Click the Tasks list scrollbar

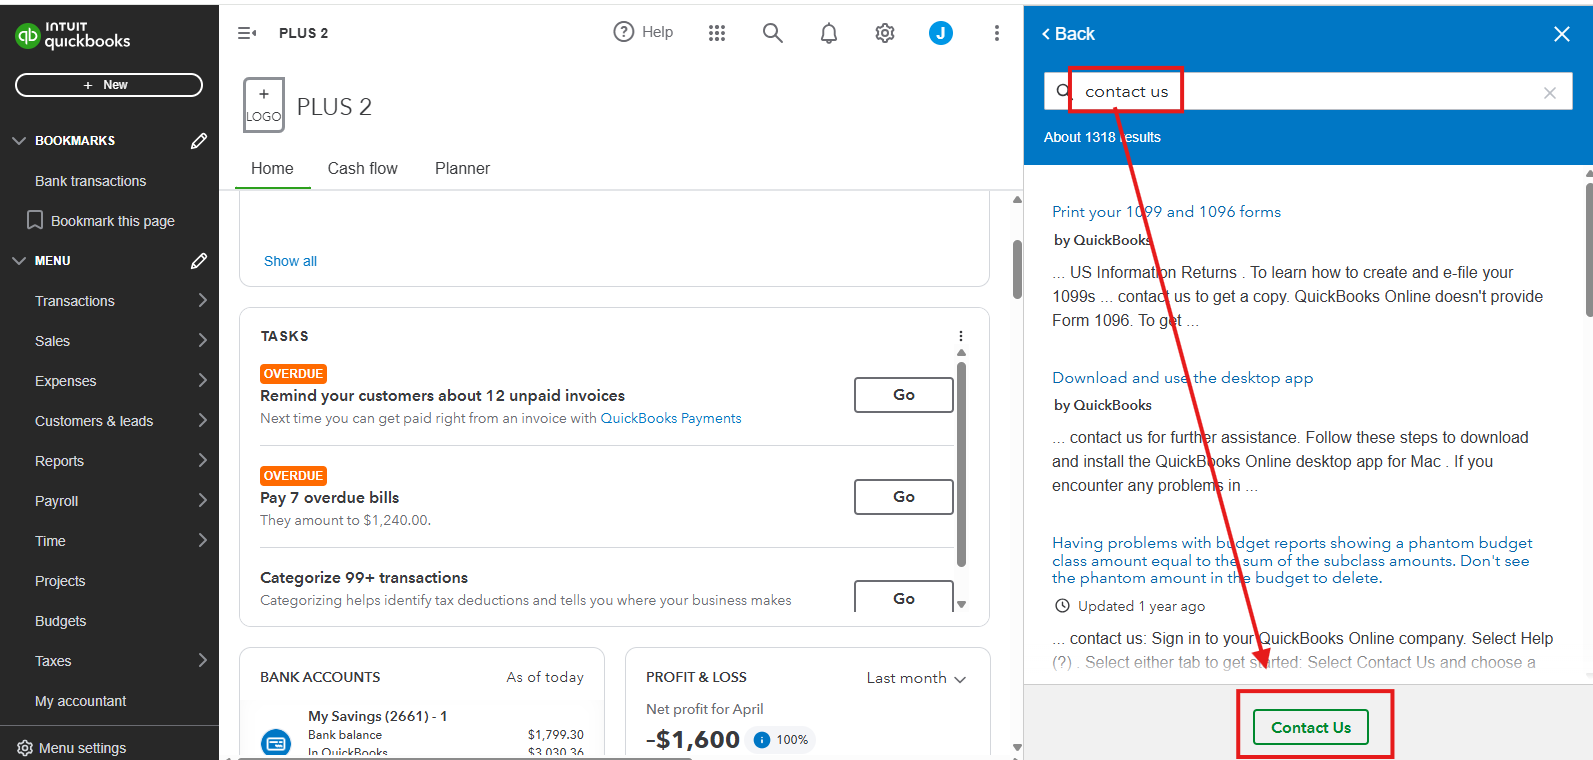[x=961, y=465]
